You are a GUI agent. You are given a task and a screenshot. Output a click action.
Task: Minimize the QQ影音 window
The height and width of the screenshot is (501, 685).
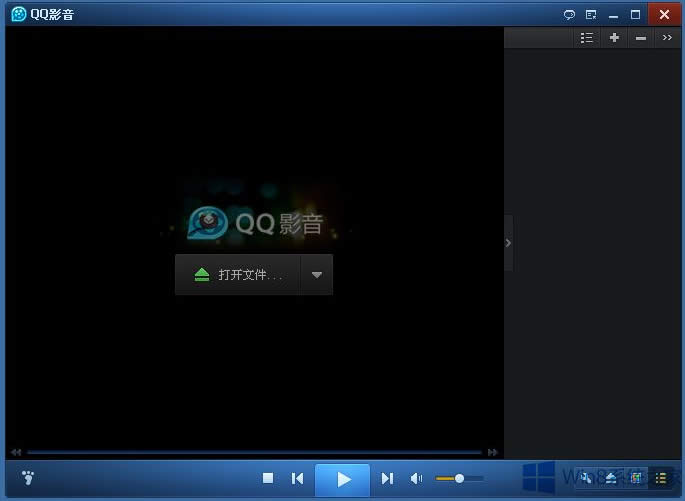[x=613, y=16]
